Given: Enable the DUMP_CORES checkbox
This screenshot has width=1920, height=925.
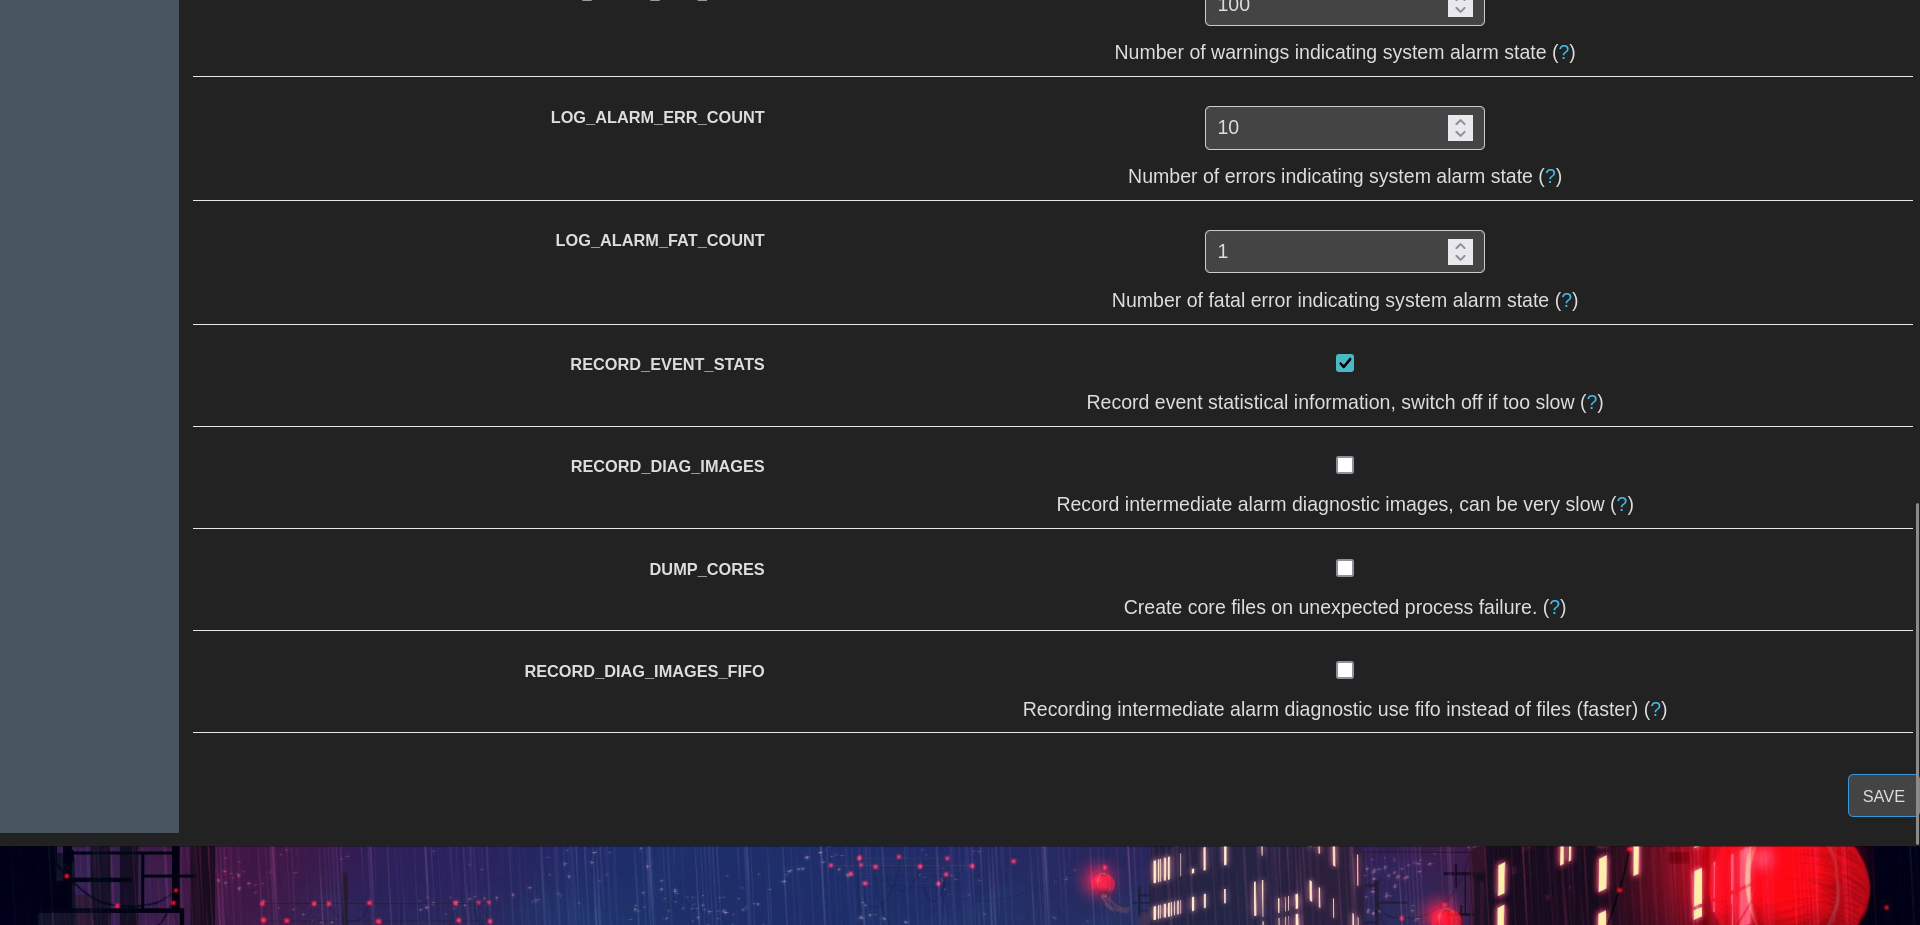Looking at the screenshot, I should 1344,568.
